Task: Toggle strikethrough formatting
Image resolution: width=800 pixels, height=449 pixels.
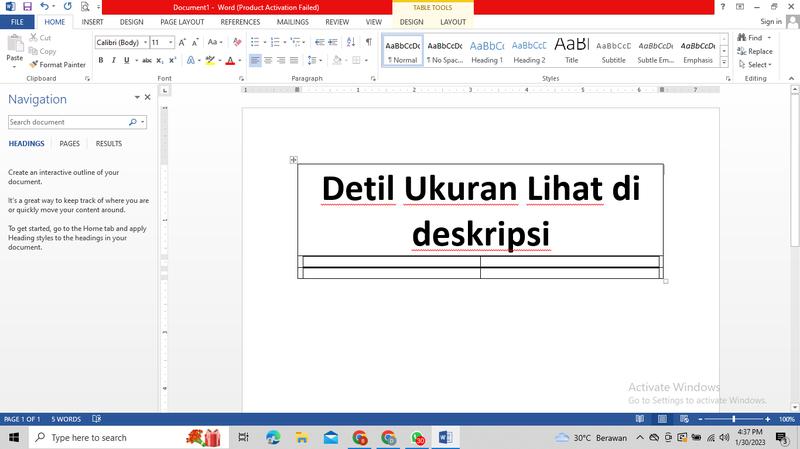Action: 147,60
